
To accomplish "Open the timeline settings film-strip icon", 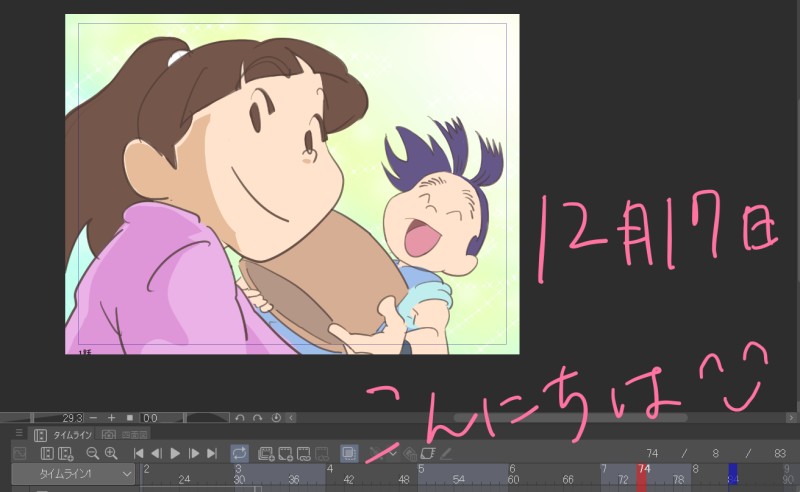I will coord(47,453).
